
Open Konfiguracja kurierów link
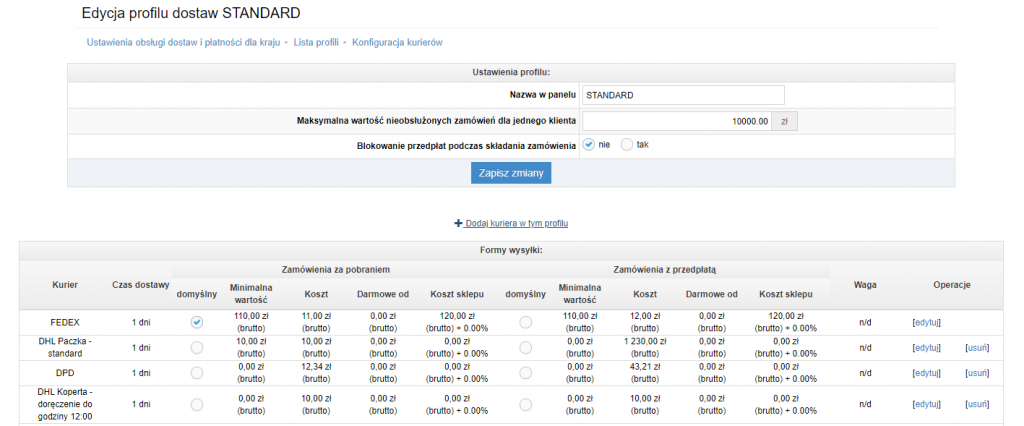397,43
